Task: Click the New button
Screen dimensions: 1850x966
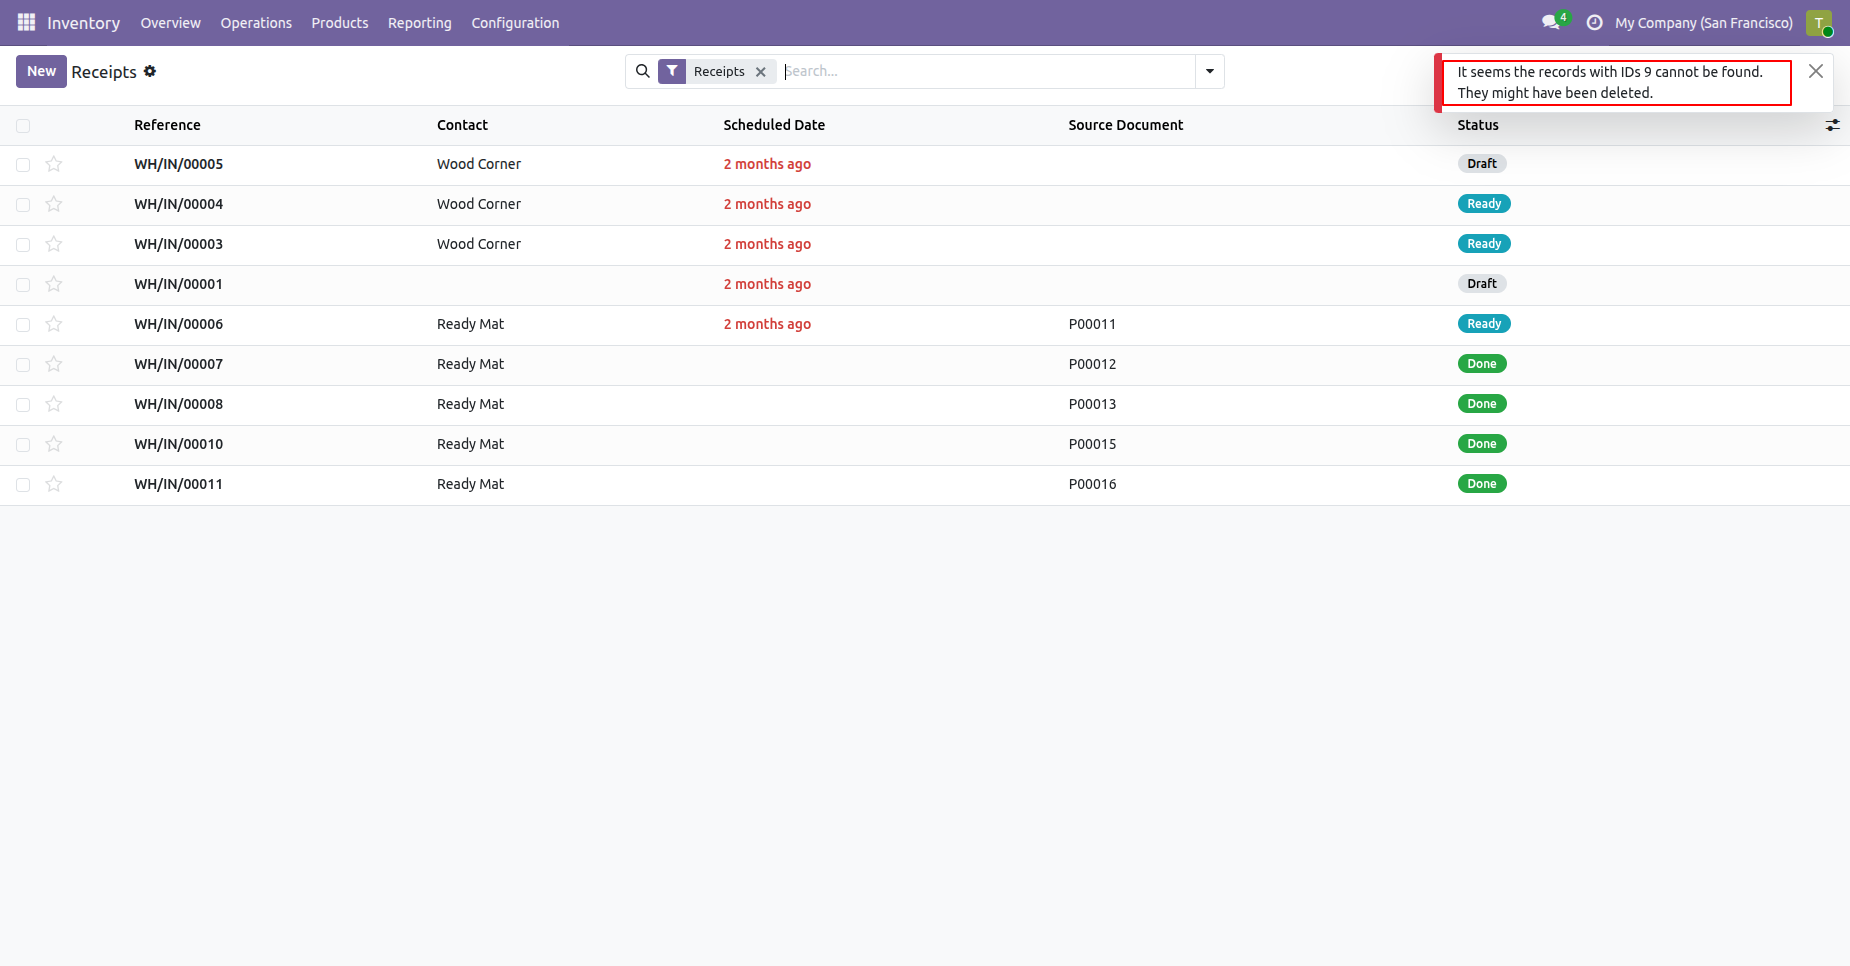Action: coord(41,71)
